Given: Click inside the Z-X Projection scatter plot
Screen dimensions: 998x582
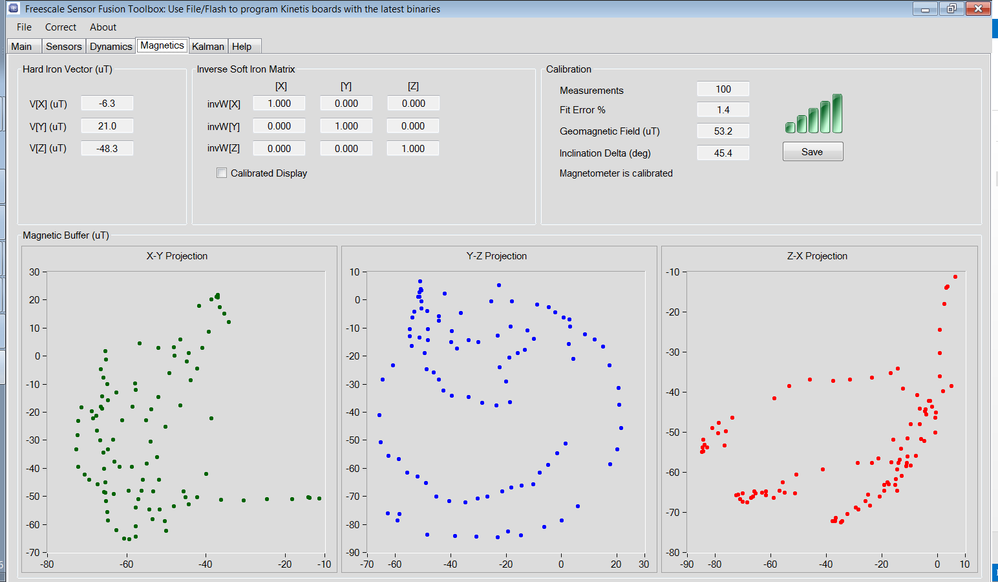Looking at the screenshot, I should 827,412.
